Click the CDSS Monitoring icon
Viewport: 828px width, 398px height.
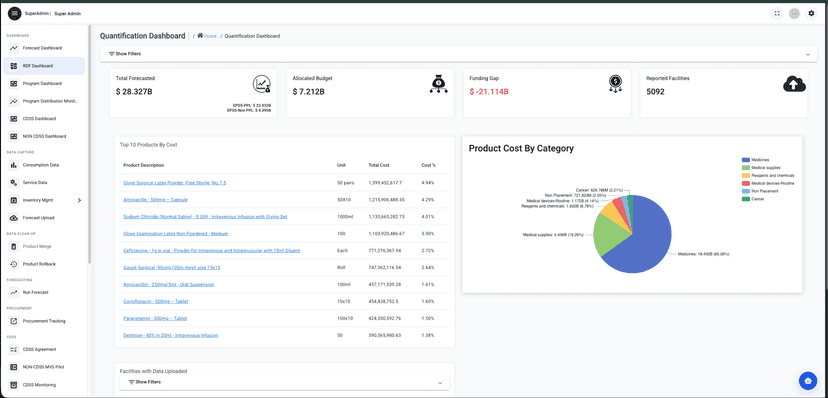click(14, 385)
